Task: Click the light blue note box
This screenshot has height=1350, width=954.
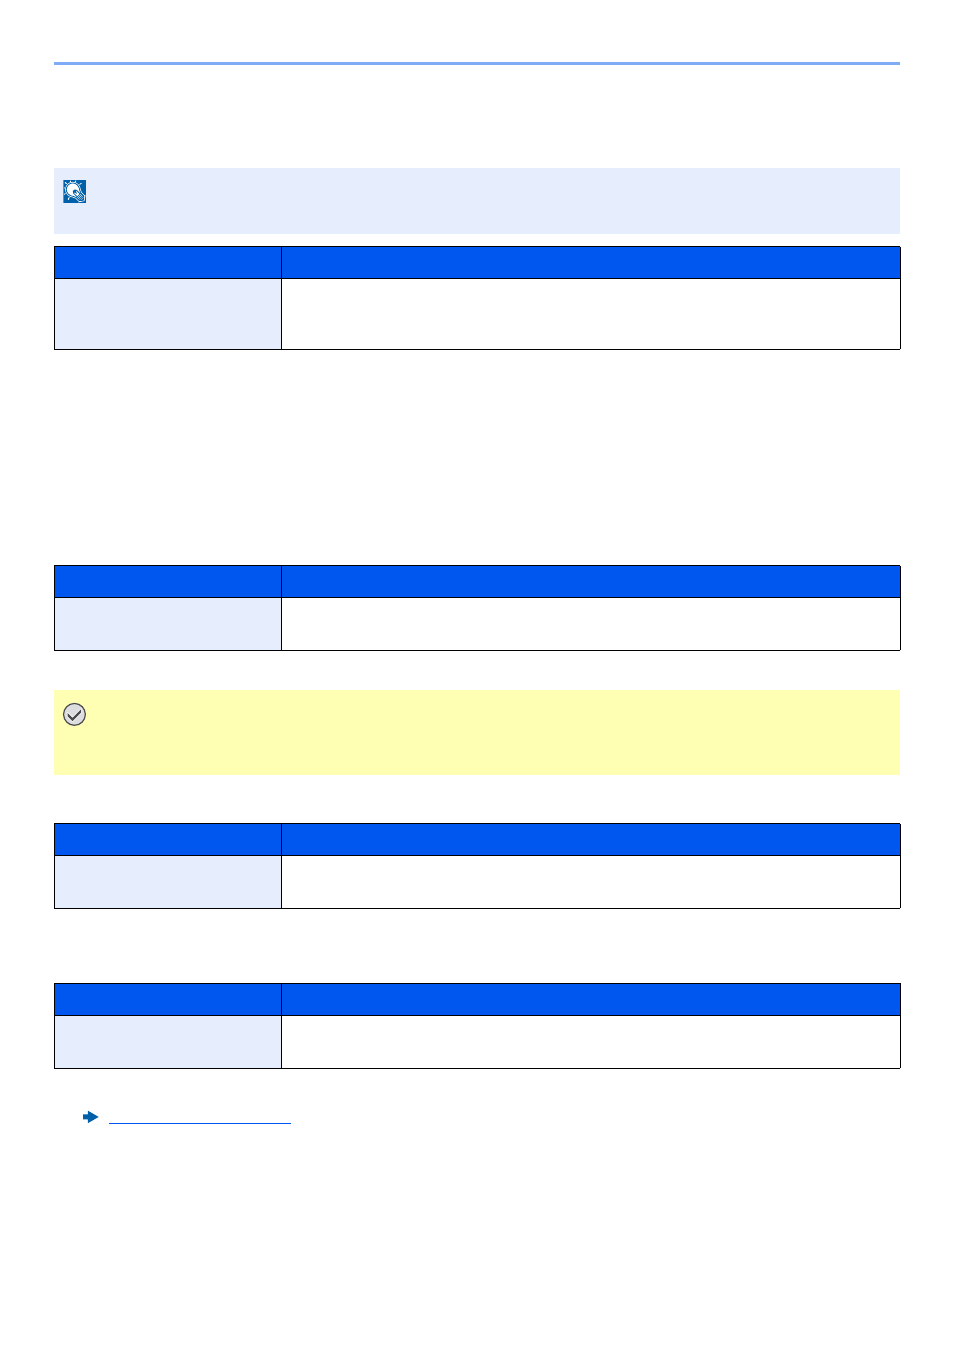Action: click(x=477, y=201)
